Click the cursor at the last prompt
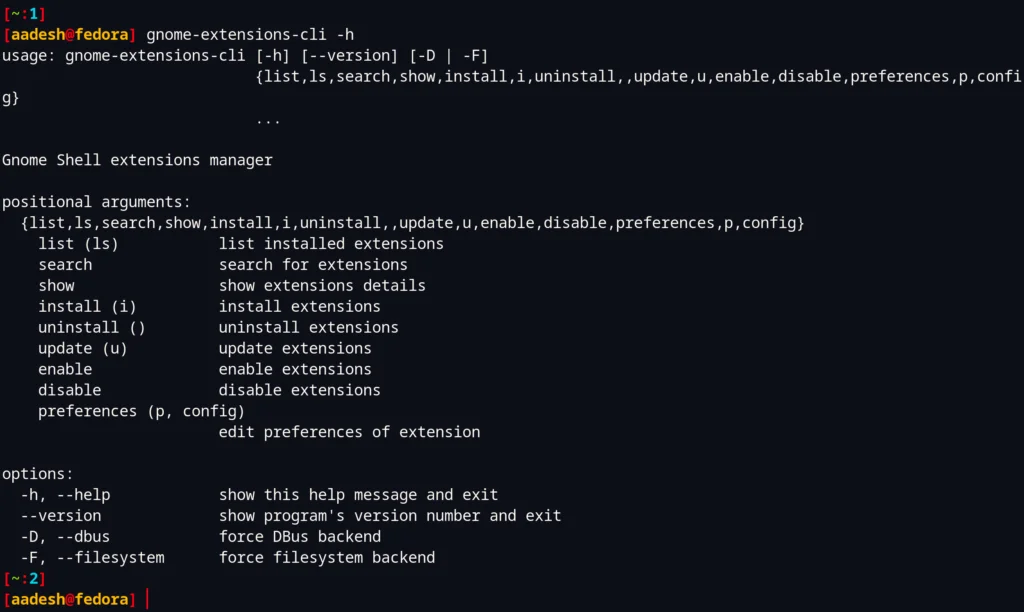This screenshot has height=612, width=1024. coord(147,599)
